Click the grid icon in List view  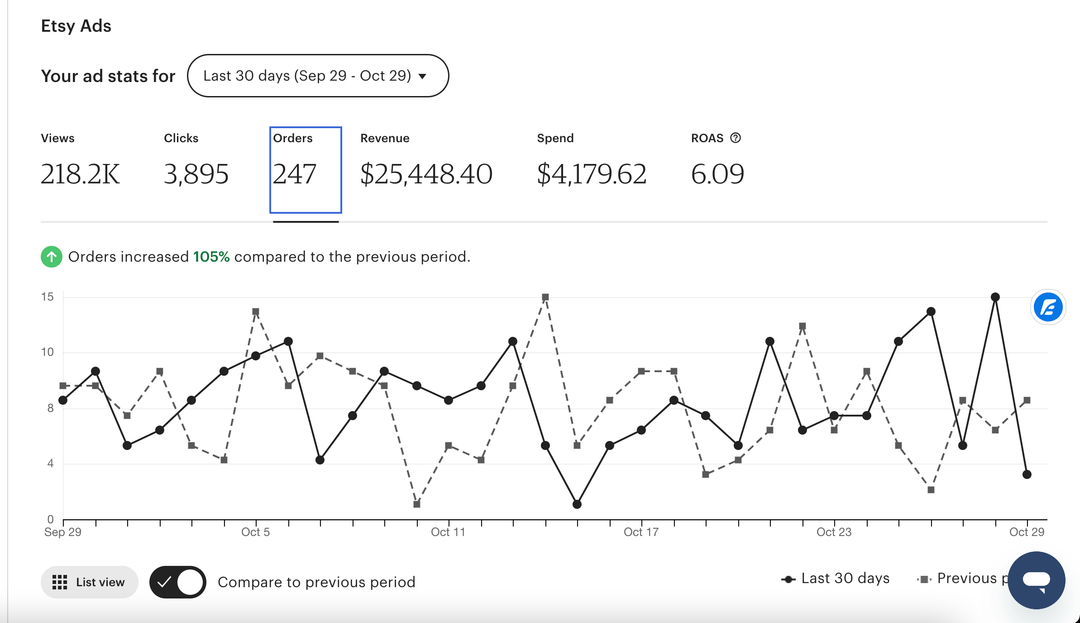point(59,582)
